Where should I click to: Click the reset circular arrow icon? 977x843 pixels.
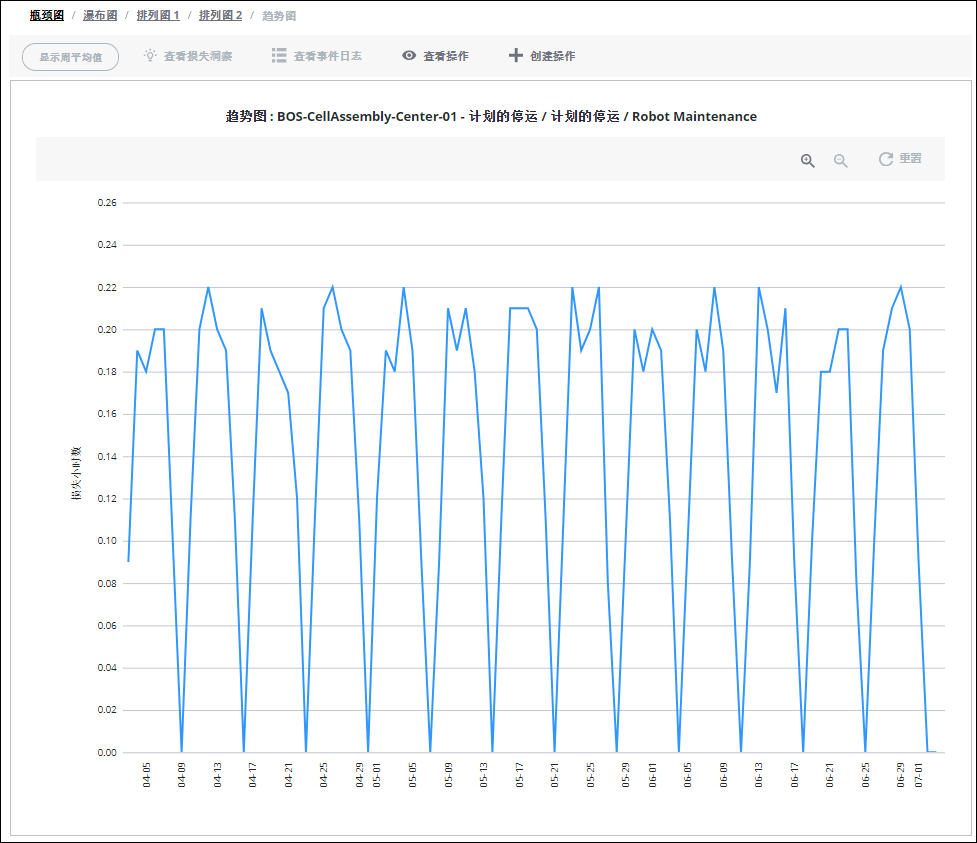point(885,159)
